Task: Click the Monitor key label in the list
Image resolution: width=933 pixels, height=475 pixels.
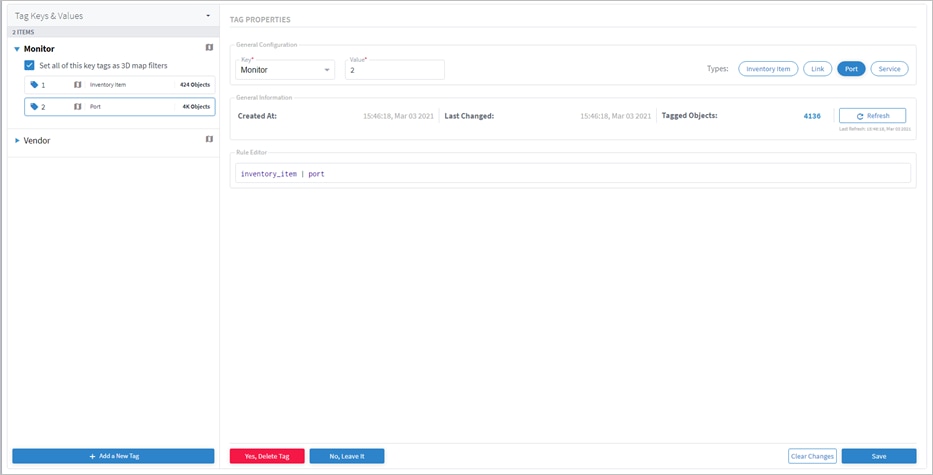Action: point(39,49)
